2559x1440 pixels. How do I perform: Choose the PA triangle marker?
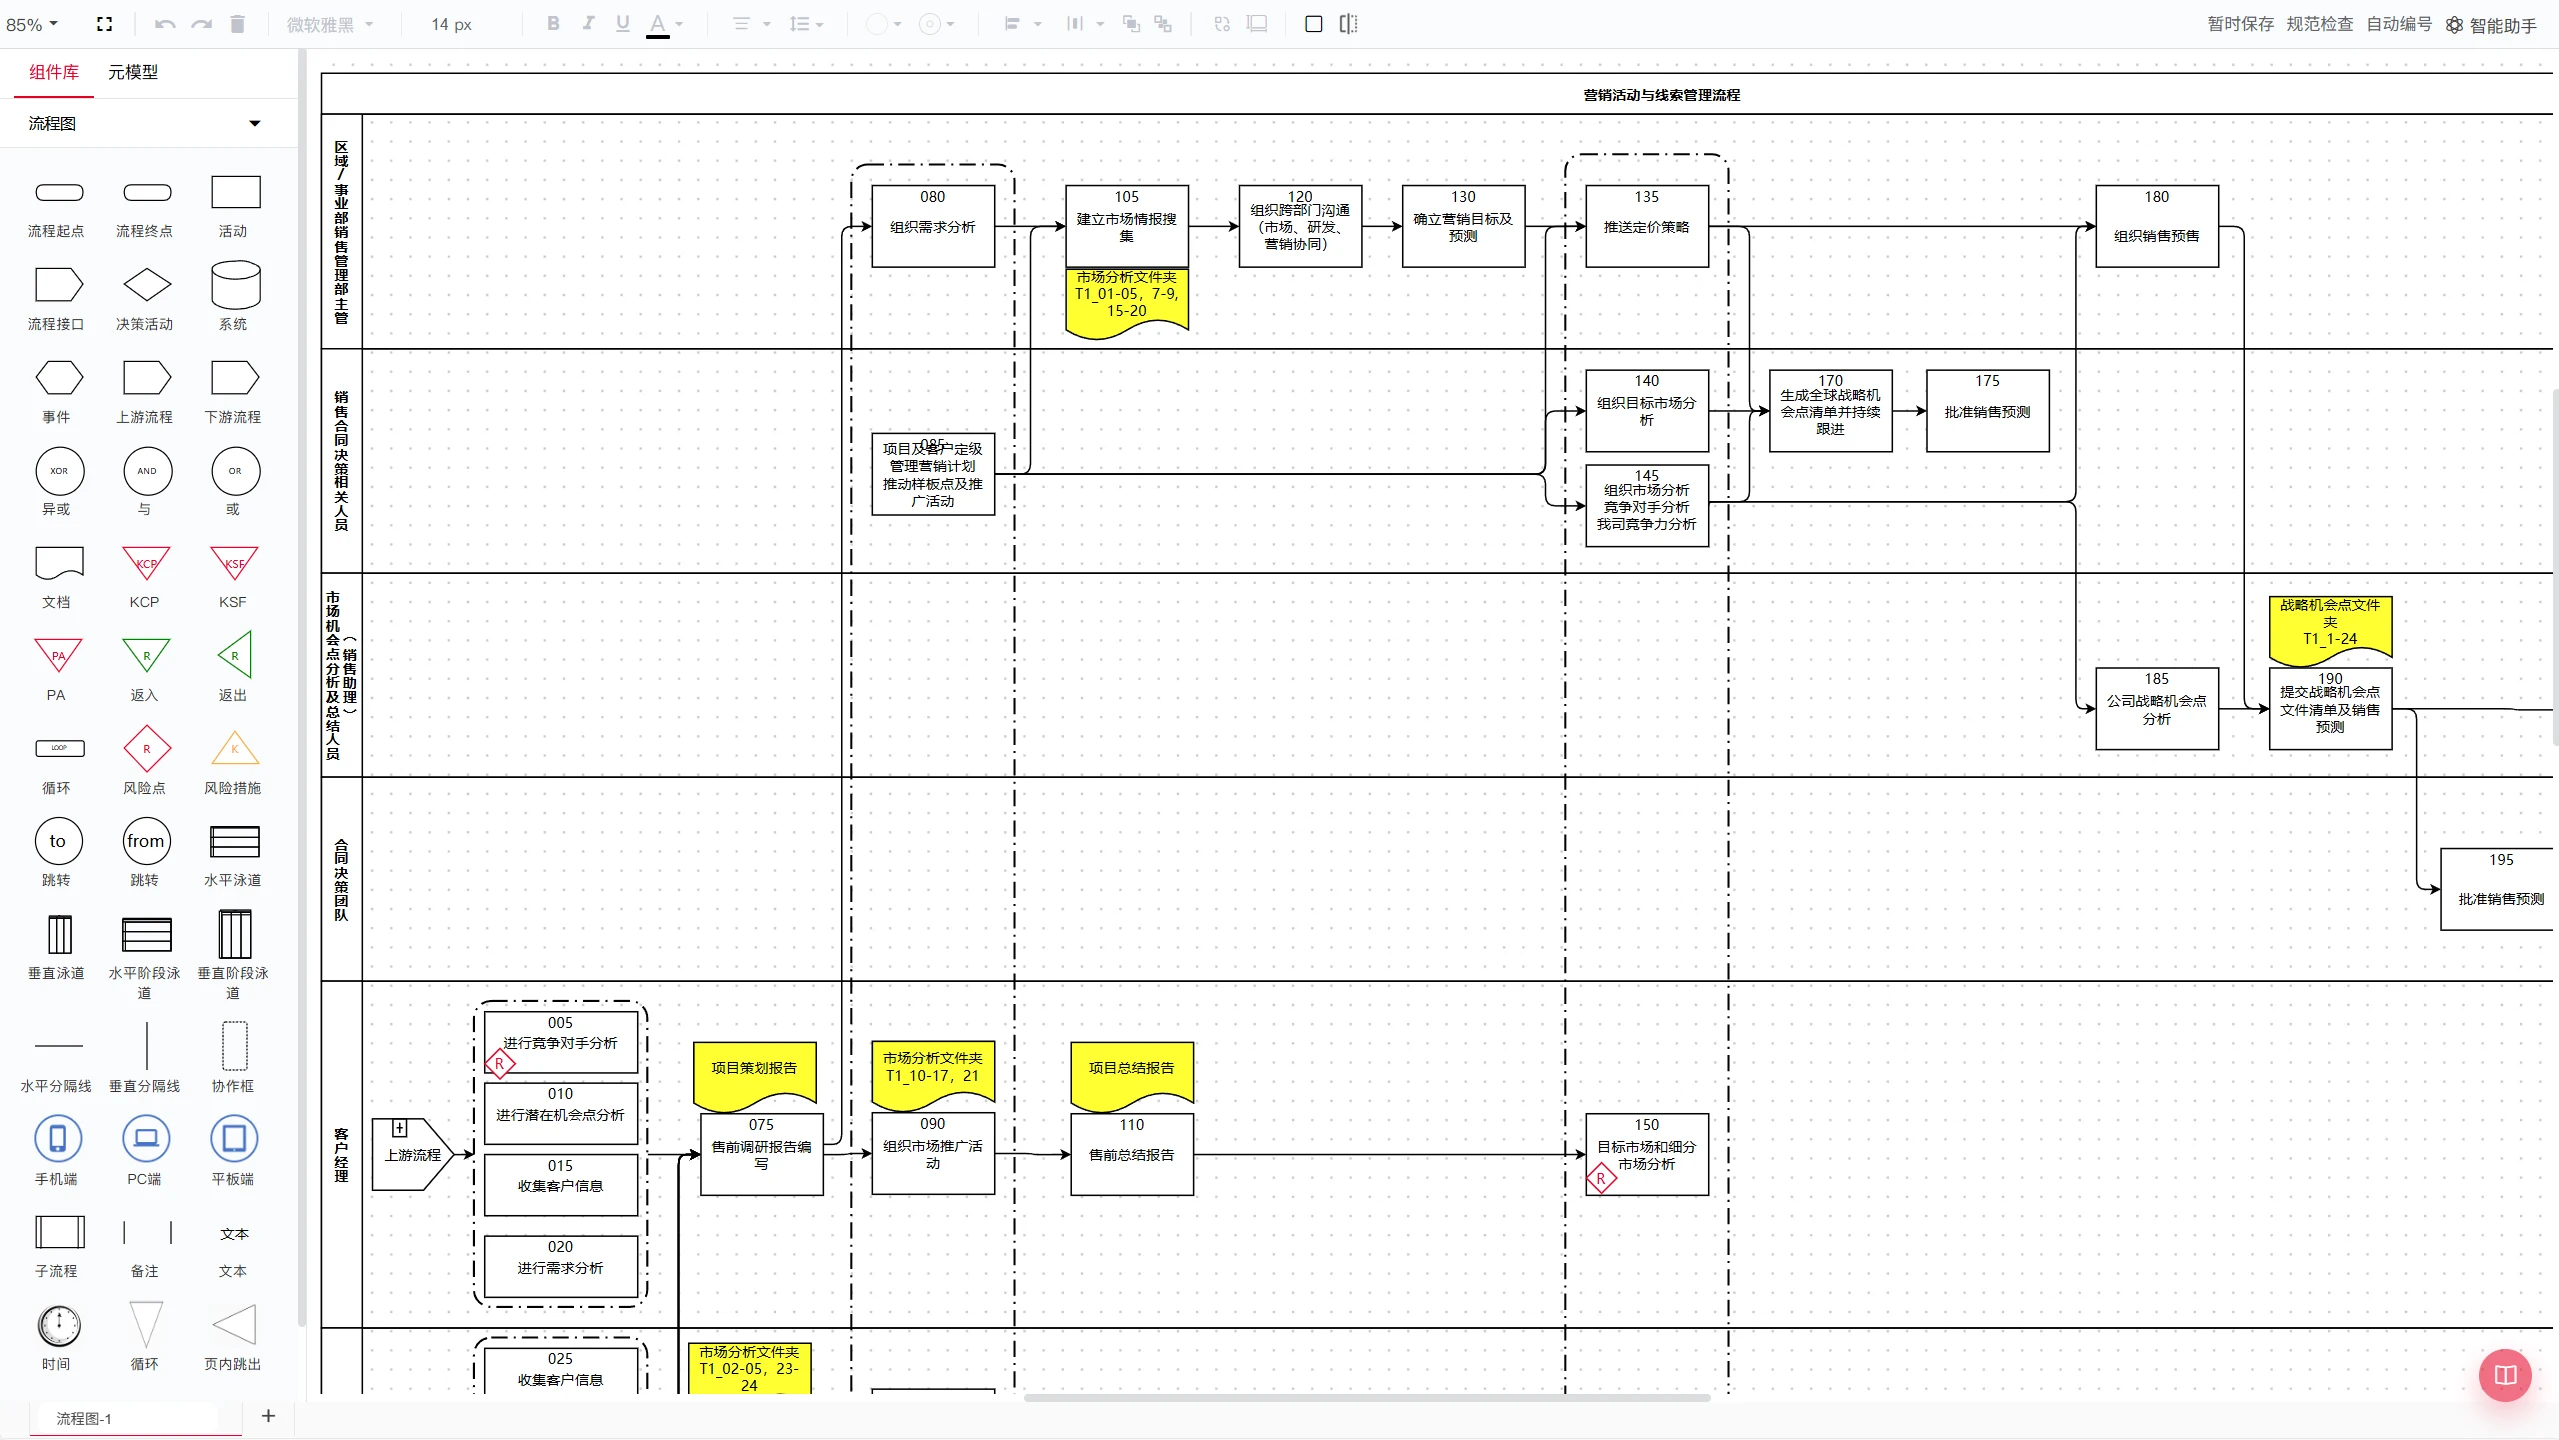58,656
